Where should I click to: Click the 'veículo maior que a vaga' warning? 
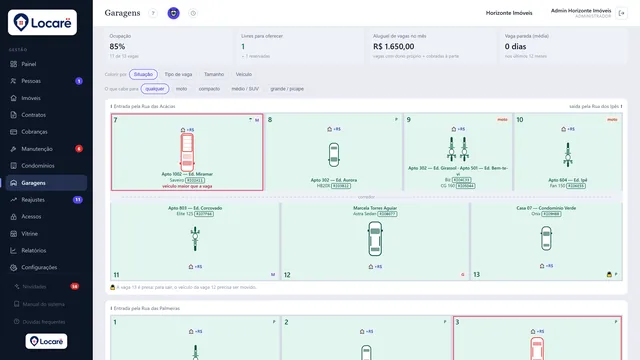[187, 186]
